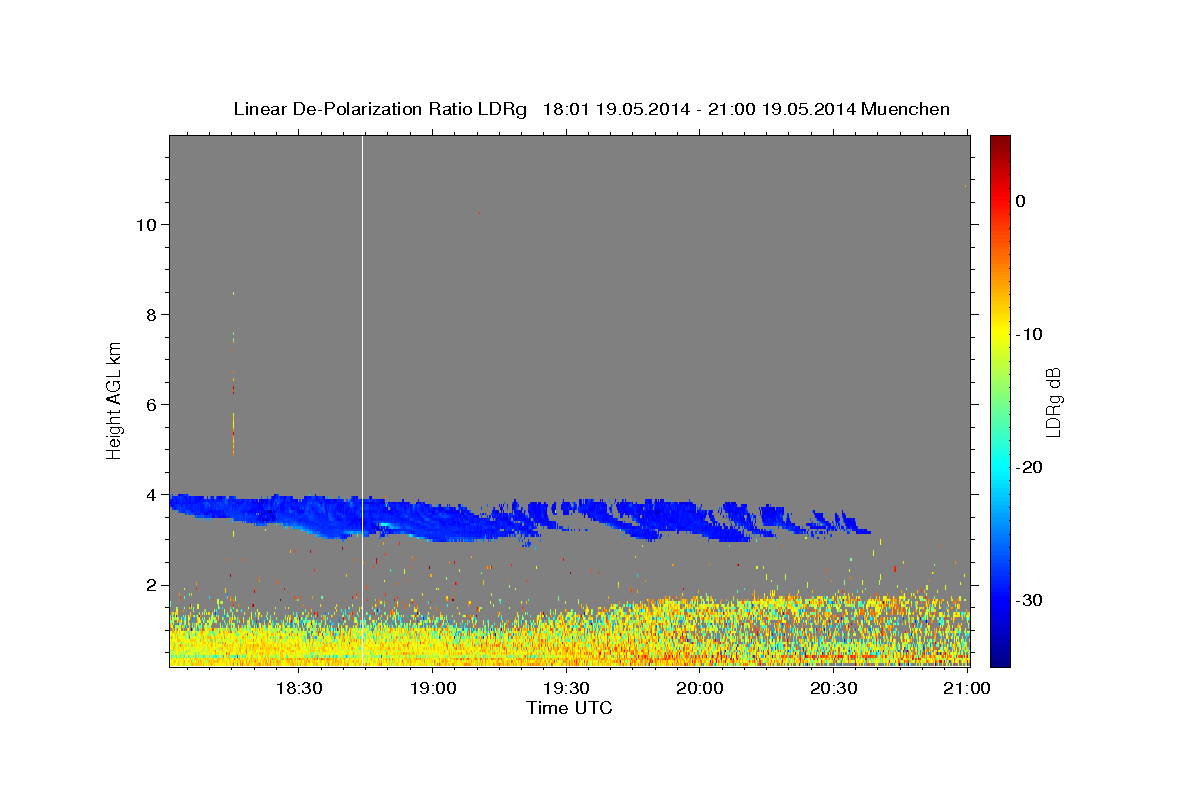Click the 18:30 time tick label

point(298,688)
